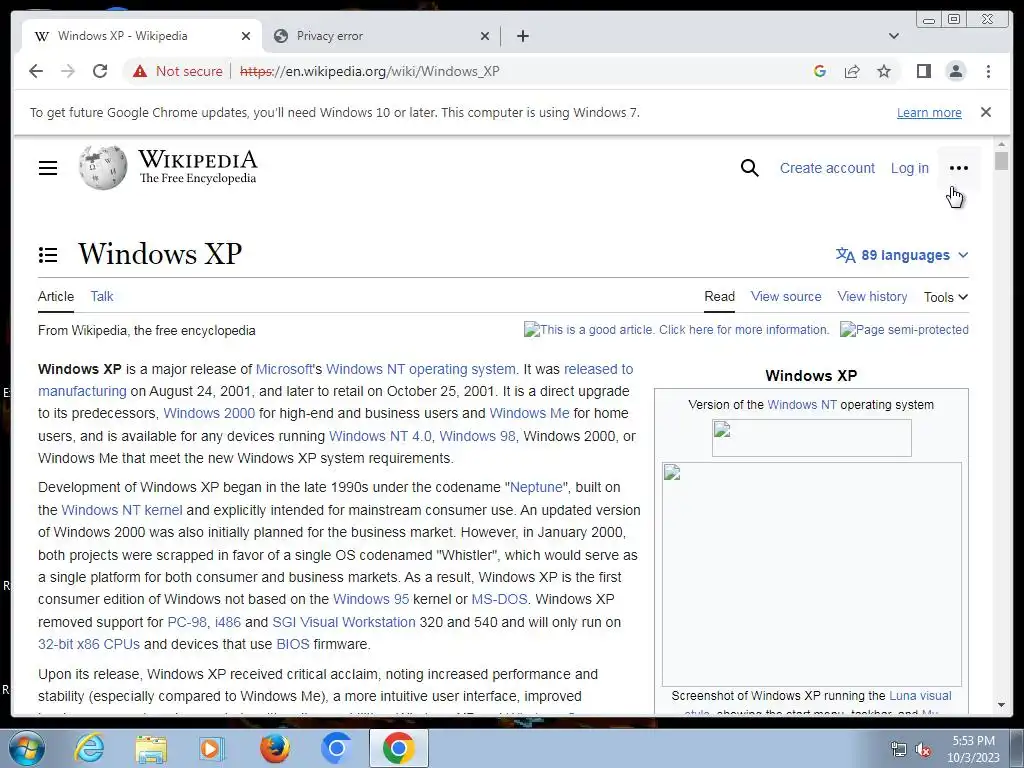Open Windows Explorer folder on taskbar
Viewport: 1024px width, 768px height.
(151, 748)
